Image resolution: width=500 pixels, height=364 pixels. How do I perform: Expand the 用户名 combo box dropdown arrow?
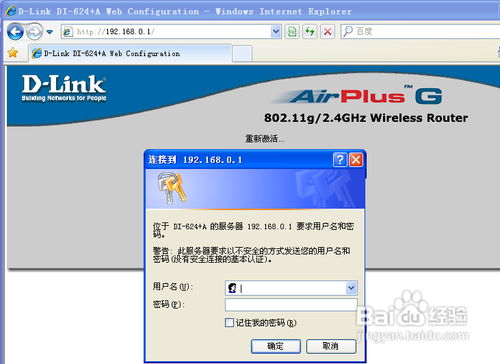point(351,288)
